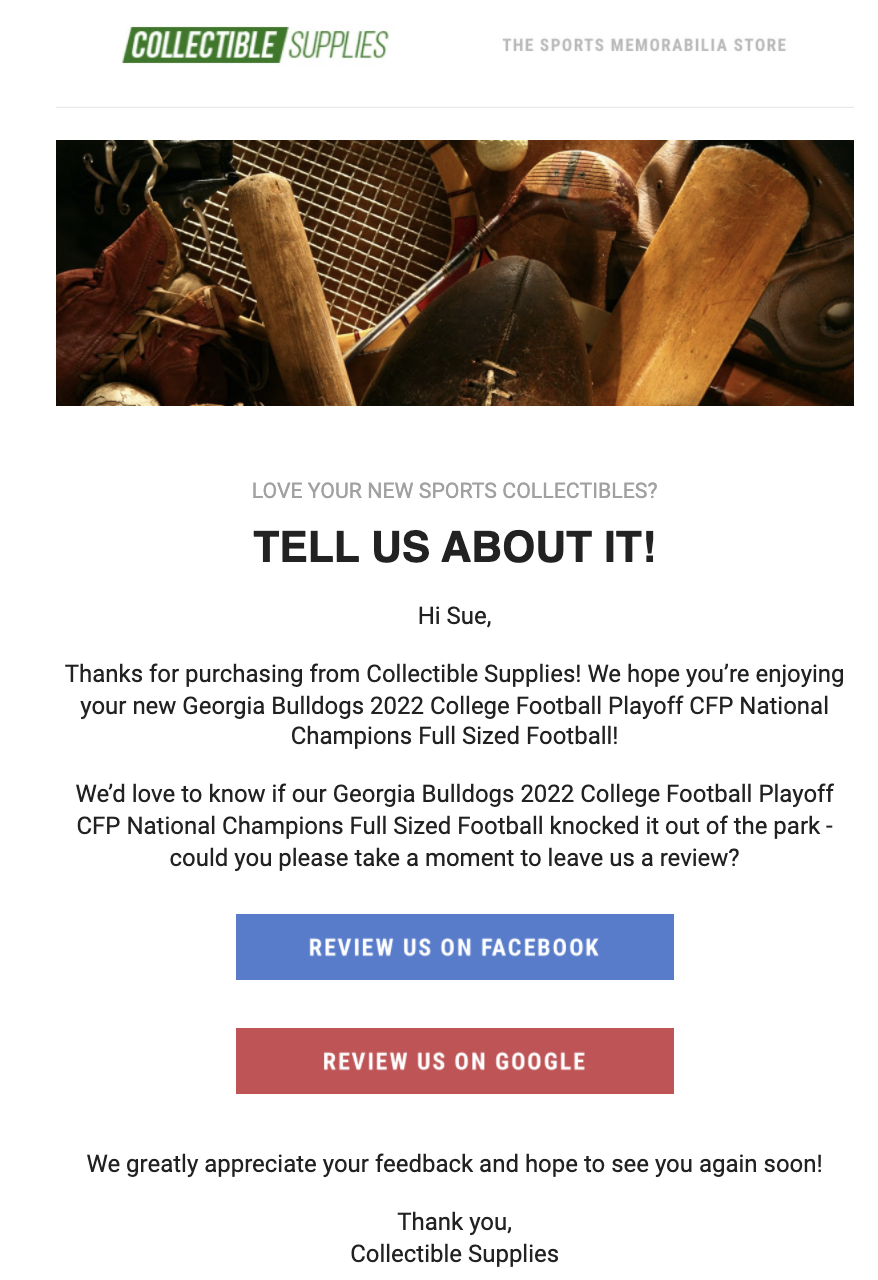This screenshot has height=1280, width=878.
Task: Click Love Your New Sports Collectibles subheading
Action: tap(454, 491)
